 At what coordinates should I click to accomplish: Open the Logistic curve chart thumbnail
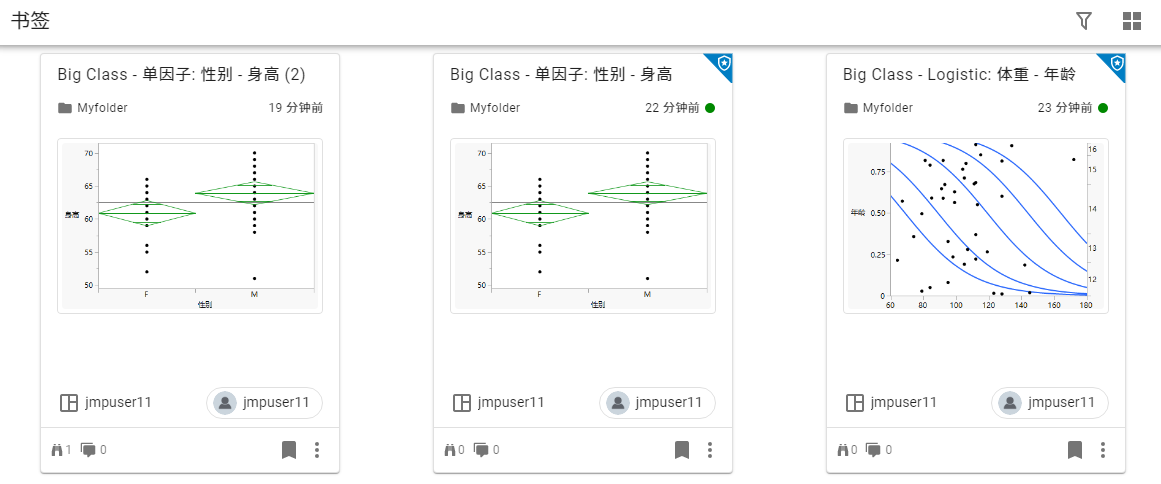(976, 226)
